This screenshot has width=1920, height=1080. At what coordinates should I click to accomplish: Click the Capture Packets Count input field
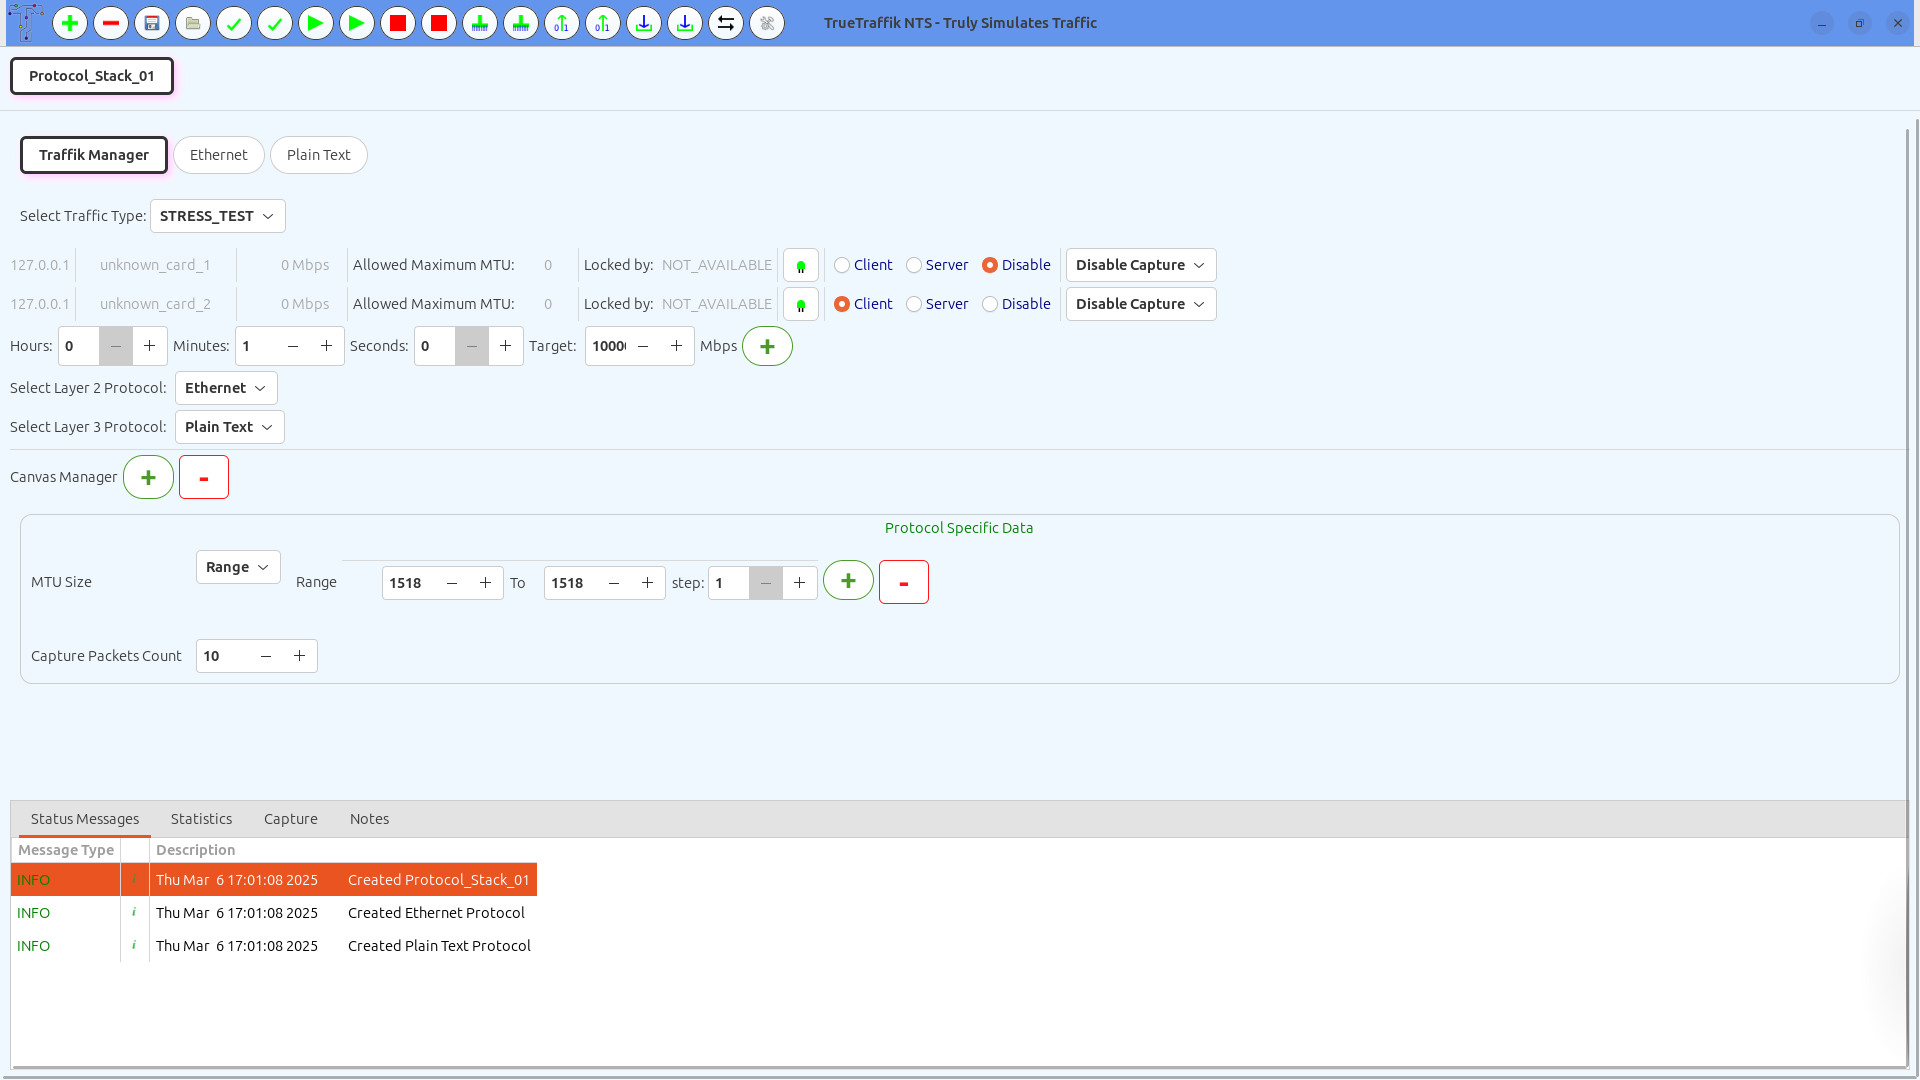click(x=224, y=656)
